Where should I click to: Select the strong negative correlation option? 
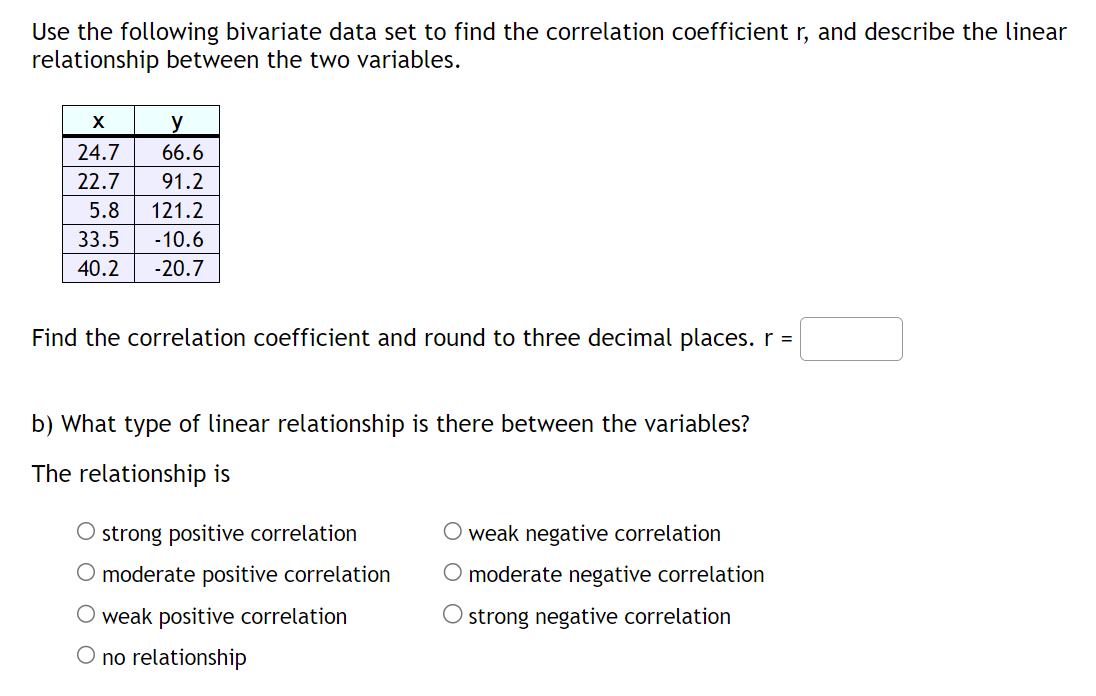coord(453,613)
